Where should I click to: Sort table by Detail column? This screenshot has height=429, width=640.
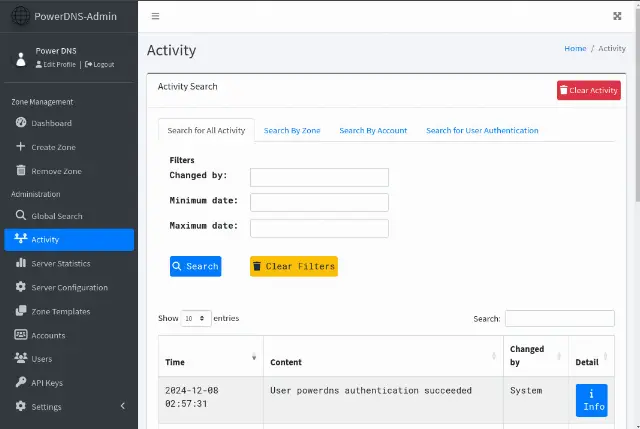click(591, 356)
